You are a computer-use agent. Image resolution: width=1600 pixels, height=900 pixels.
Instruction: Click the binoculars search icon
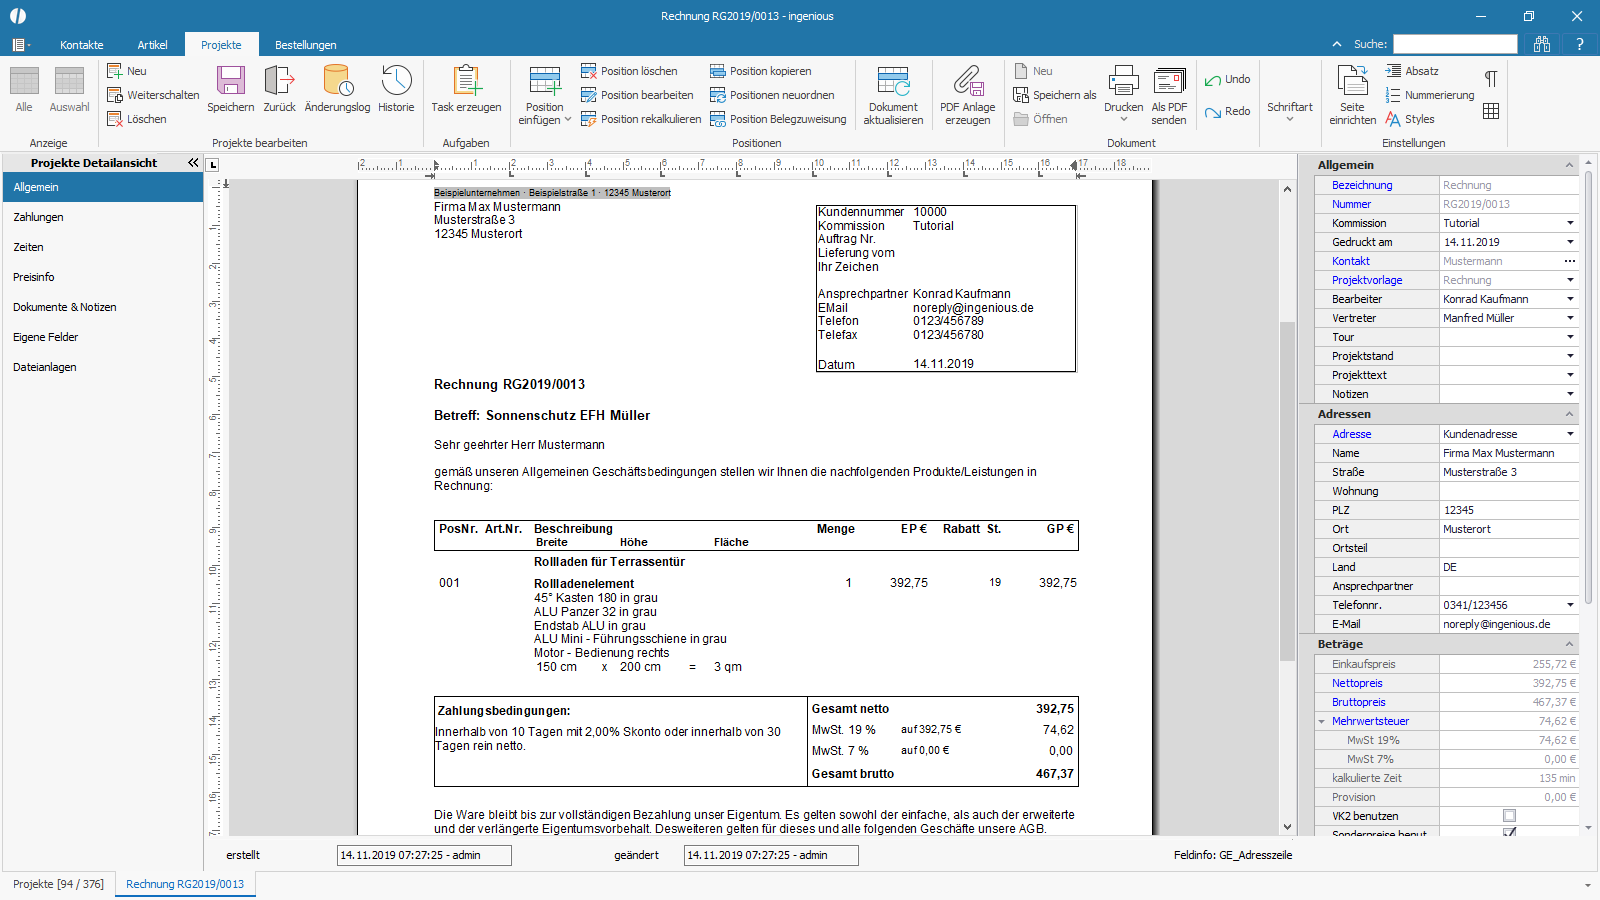[x=1542, y=44]
